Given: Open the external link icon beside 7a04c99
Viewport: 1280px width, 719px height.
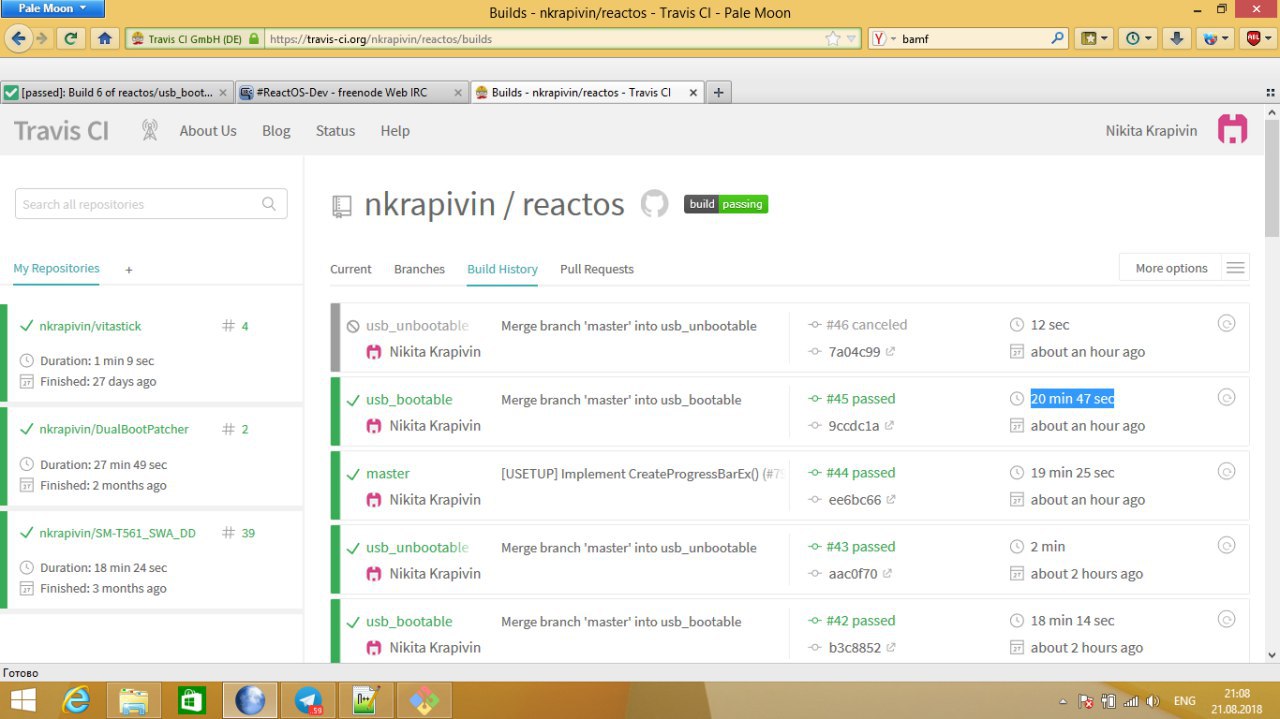Looking at the screenshot, I should coord(890,352).
